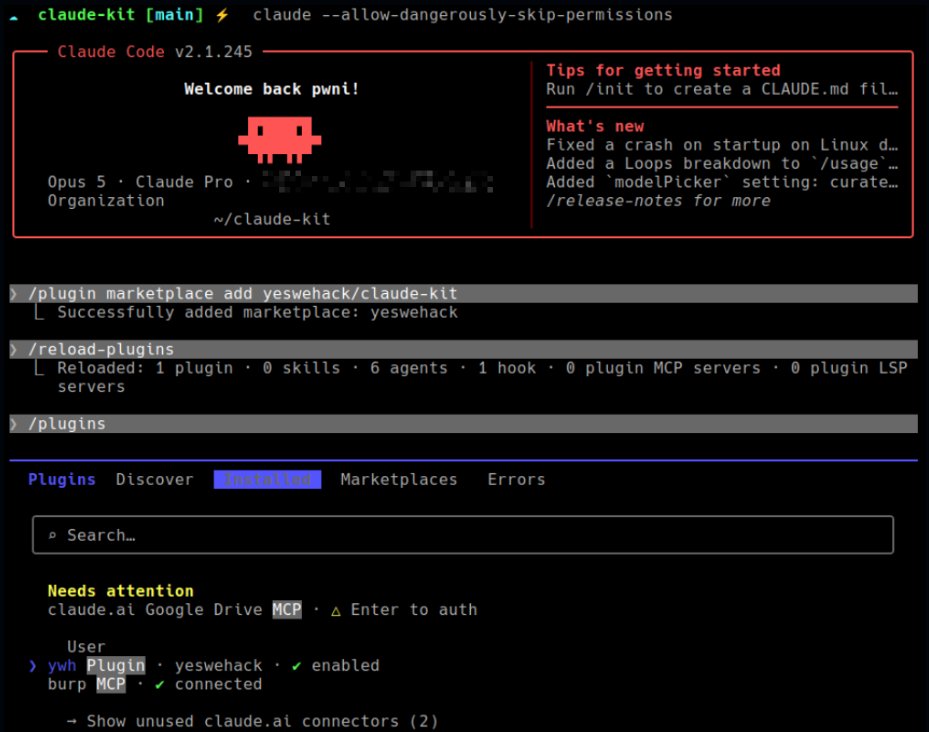Open the Errors tab
The image size is (929, 732).
pyautogui.click(x=516, y=480)
